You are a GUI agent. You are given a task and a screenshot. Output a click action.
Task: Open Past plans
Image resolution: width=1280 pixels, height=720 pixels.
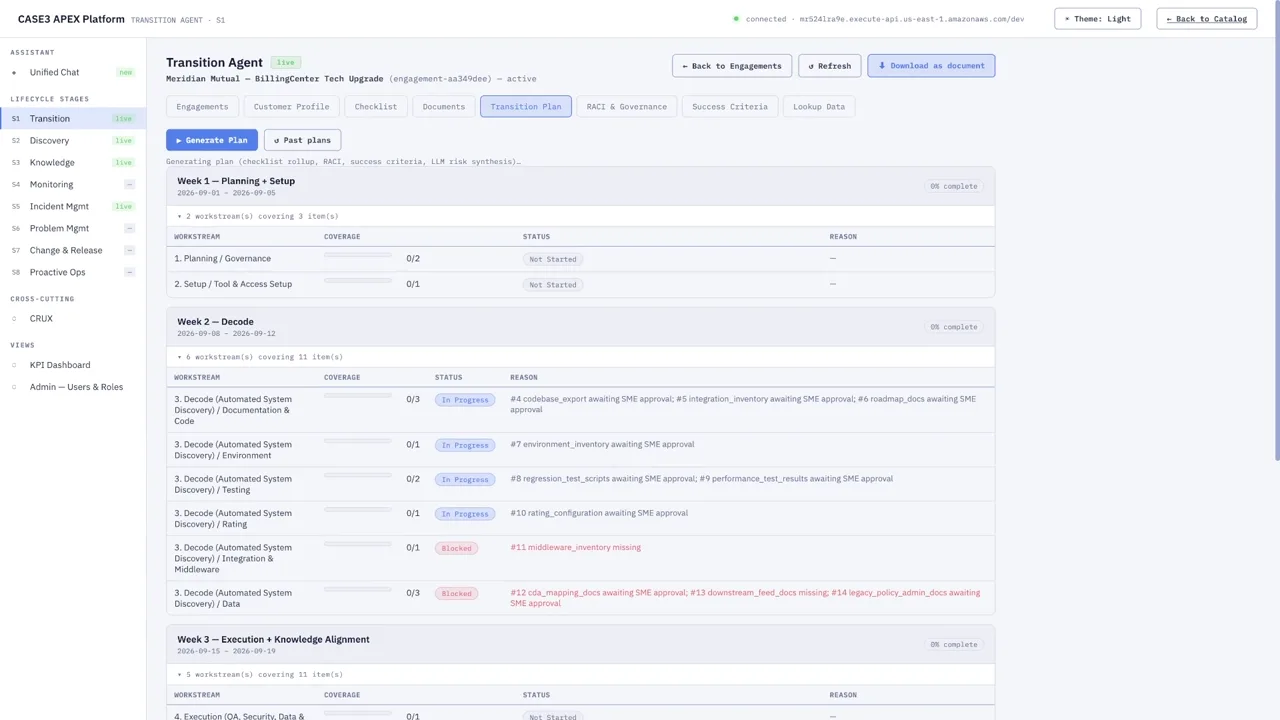tap(302, 140)
